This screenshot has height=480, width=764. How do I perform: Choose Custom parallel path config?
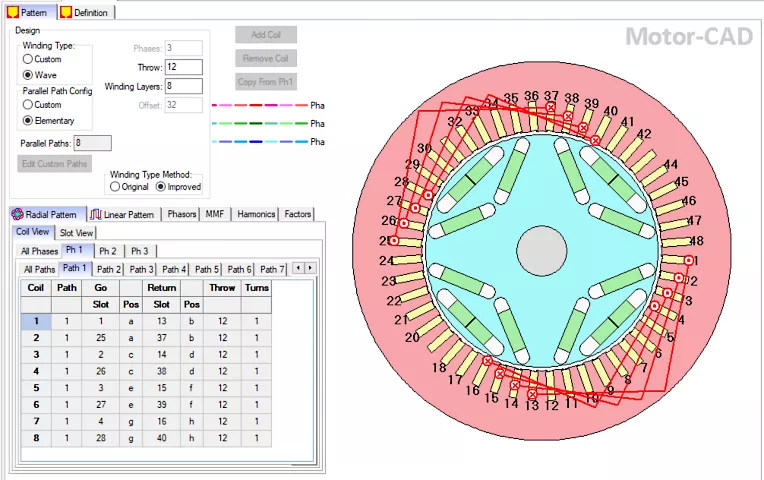pyautogui.click(x=29, y=105)
